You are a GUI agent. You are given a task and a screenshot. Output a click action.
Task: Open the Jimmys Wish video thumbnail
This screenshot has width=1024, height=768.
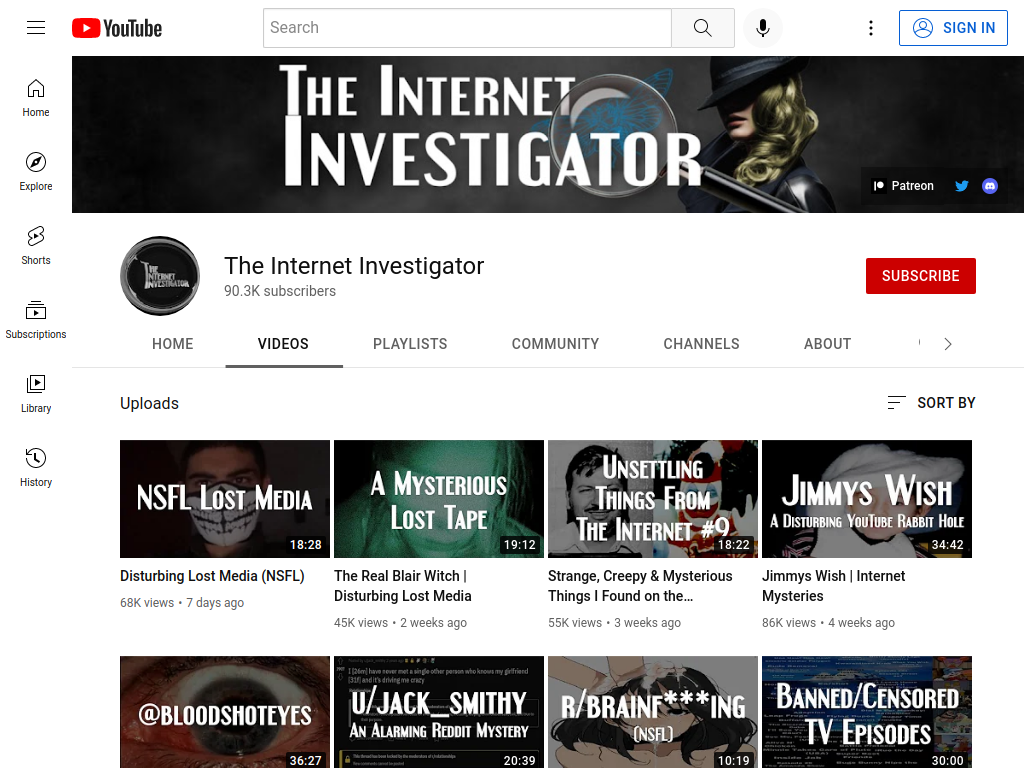[867, 499]
